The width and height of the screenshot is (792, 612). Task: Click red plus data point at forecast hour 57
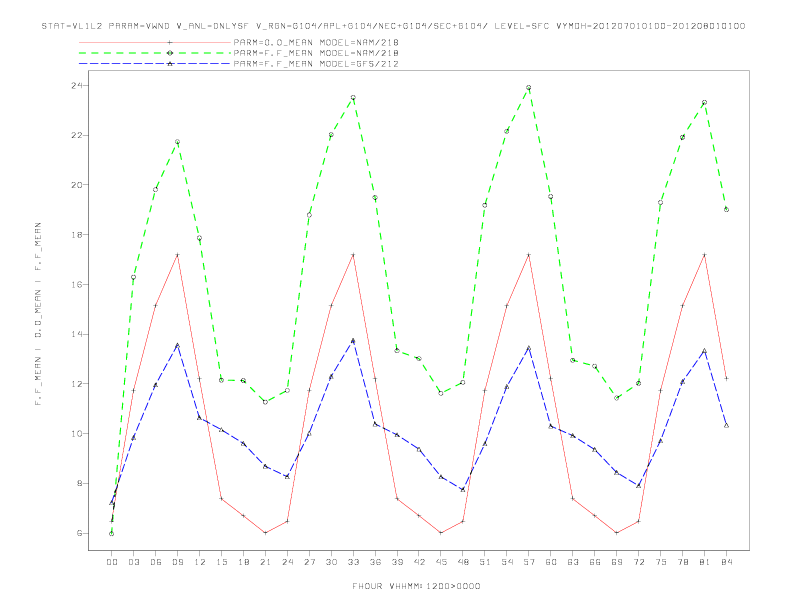tap(529, 255)
